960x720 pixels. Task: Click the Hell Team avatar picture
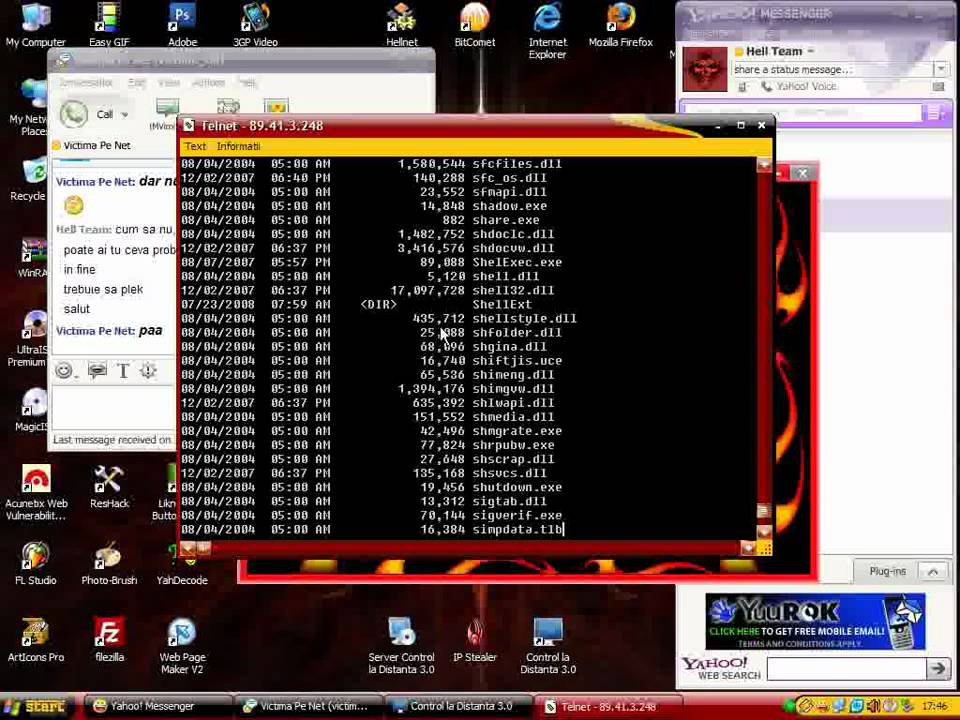tap(705, 69)
